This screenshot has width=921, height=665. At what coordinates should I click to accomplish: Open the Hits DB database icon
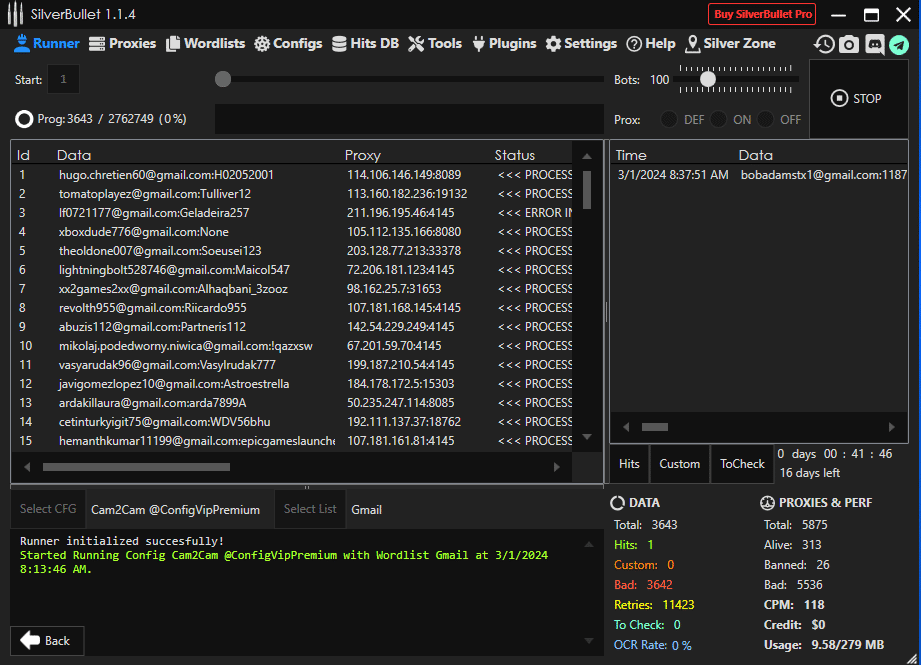click(x=340, y=44)
